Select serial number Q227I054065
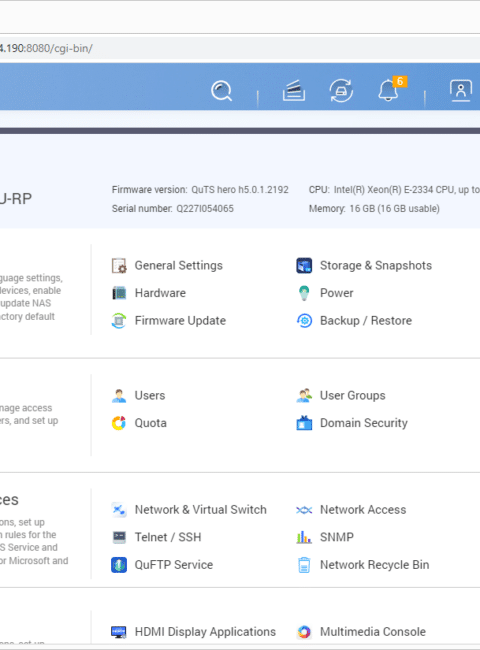480x650 pixels. [205, 209]
